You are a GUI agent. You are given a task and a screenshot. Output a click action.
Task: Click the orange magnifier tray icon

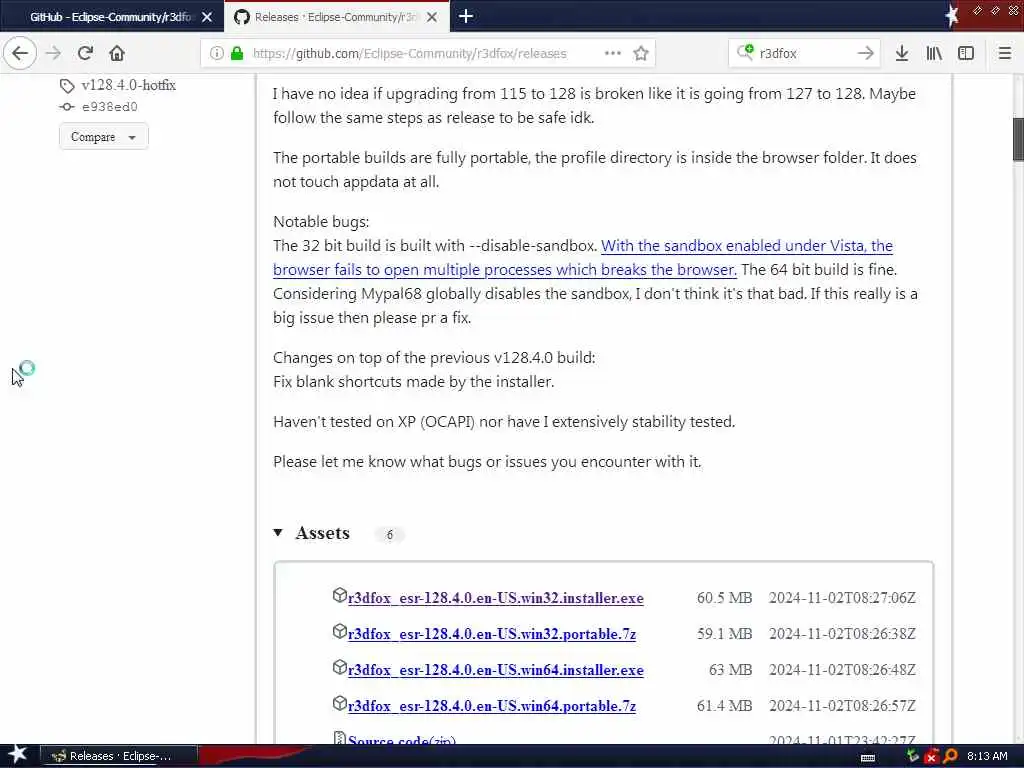click(x=950, y=756)
